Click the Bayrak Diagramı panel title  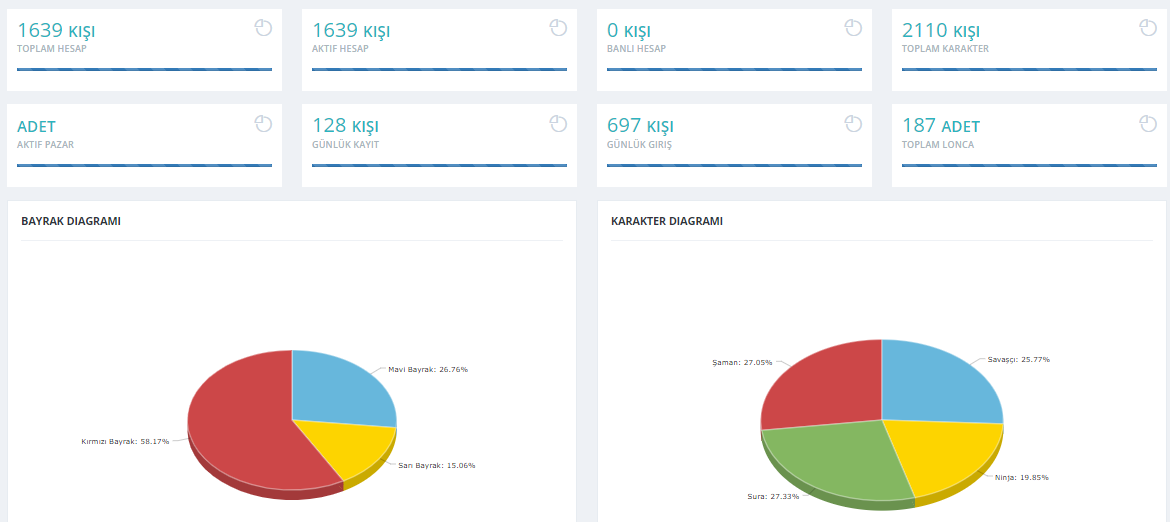pos(71,221)
